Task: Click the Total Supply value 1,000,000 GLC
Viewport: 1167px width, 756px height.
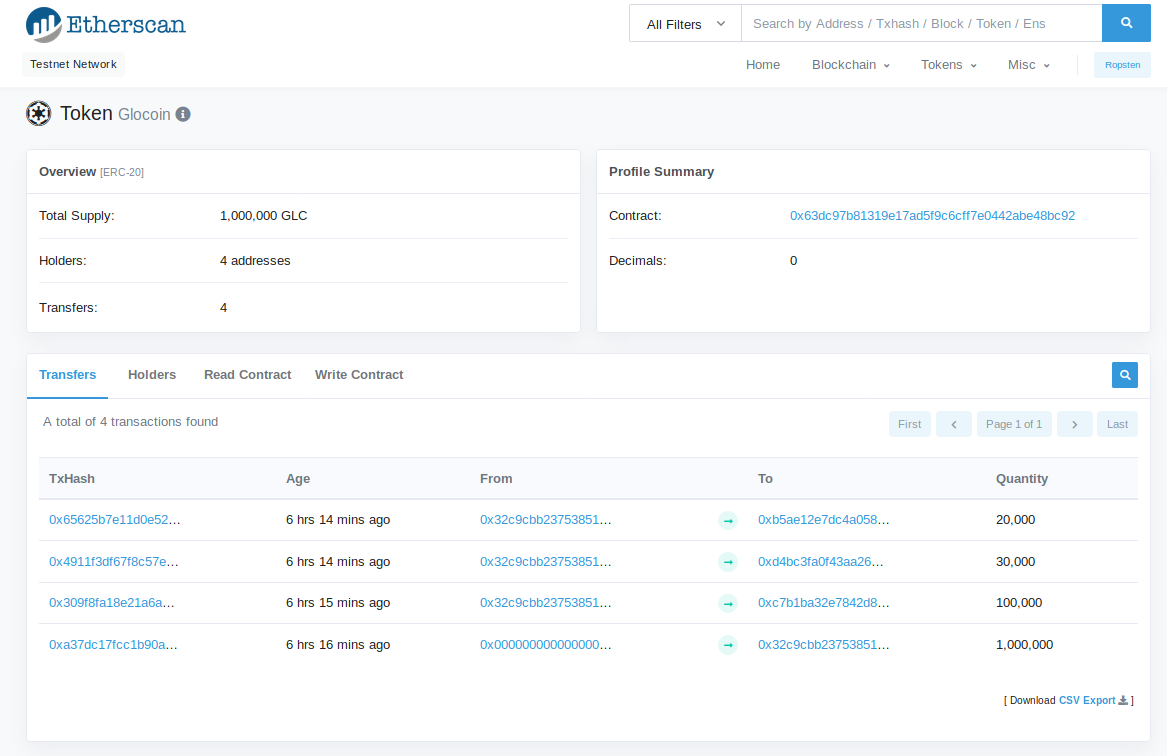Action: pos(263,216)
